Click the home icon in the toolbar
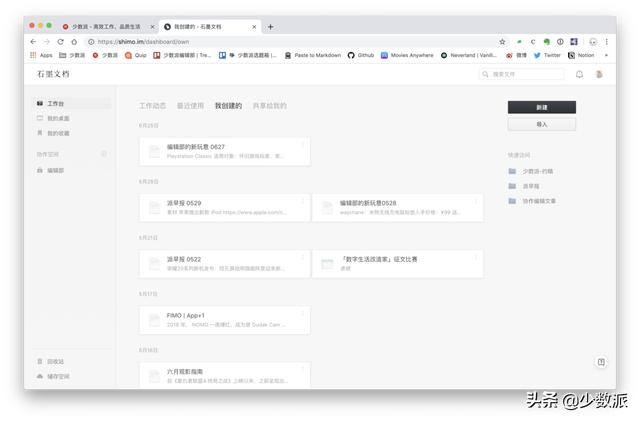The image size is (640, 421). point(74,42)
